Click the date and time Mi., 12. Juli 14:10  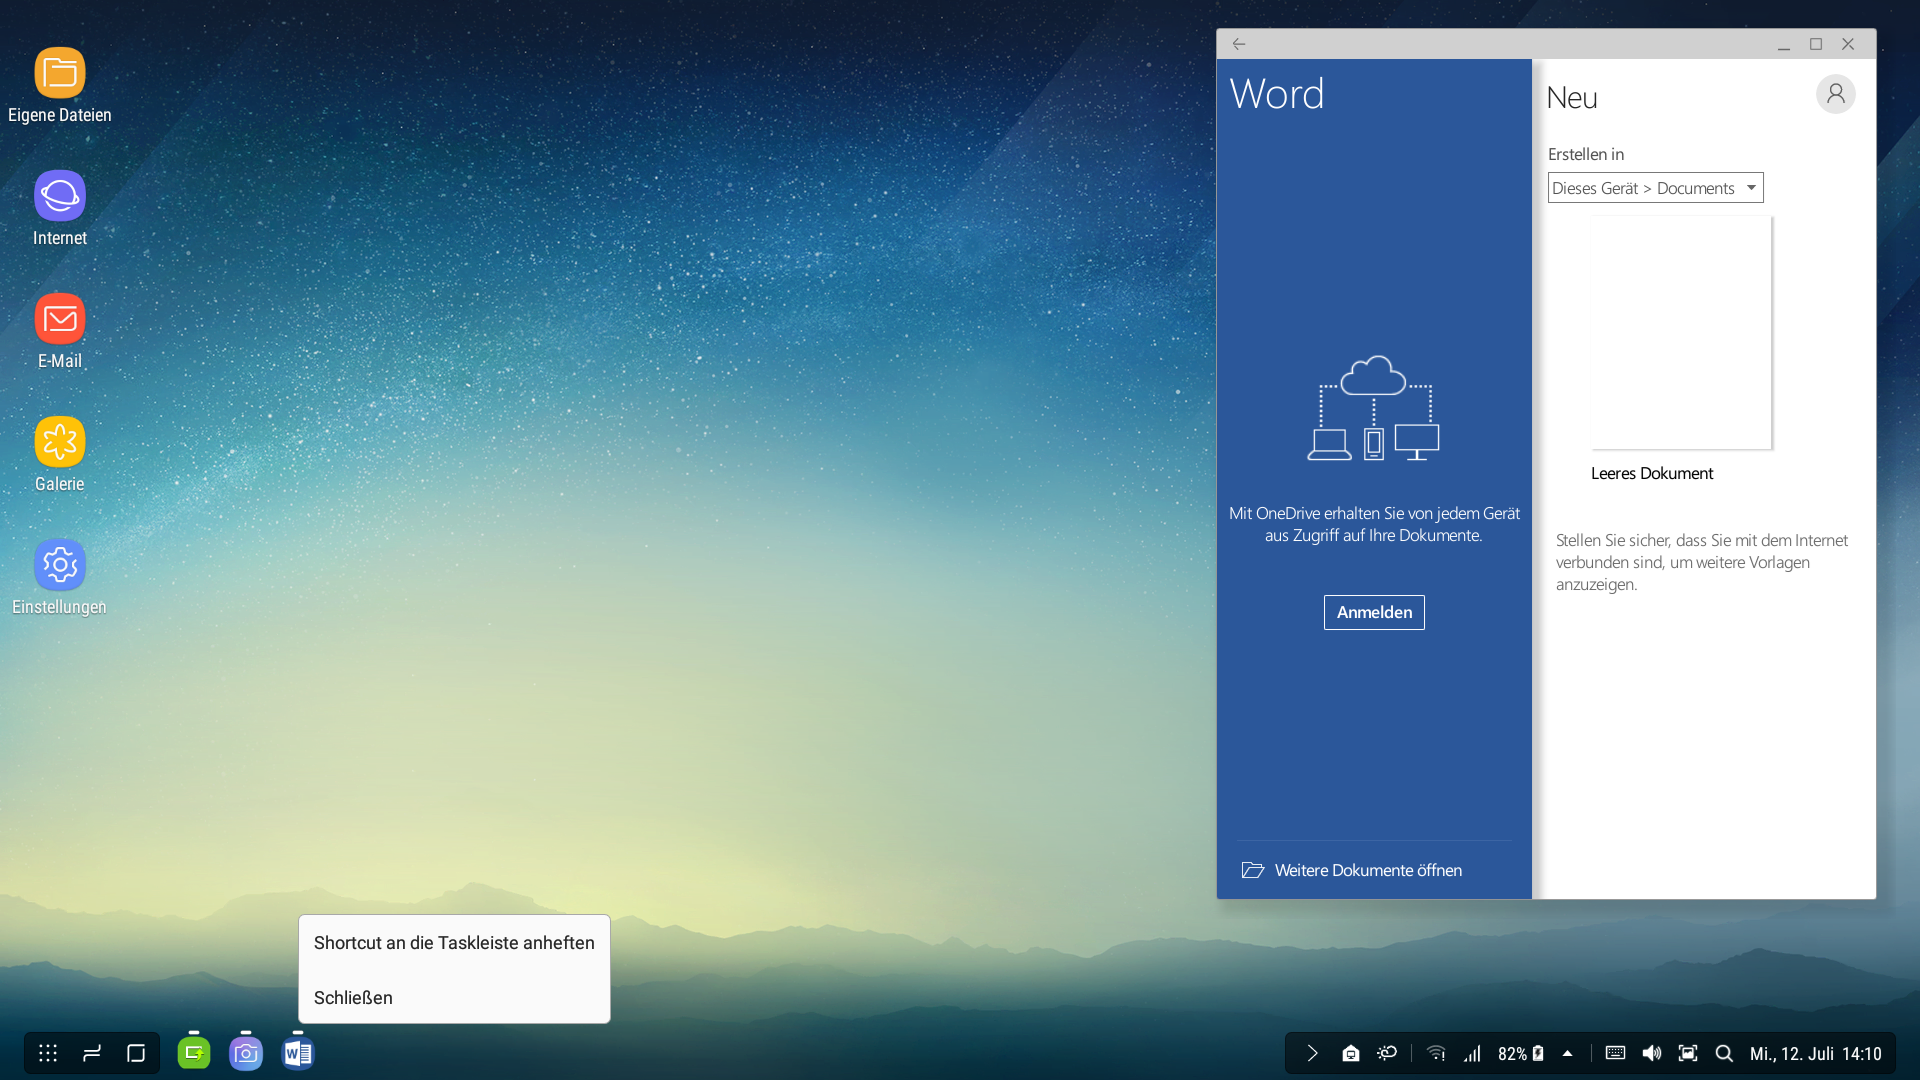pyautogui.click(x=1816, y=1054)
